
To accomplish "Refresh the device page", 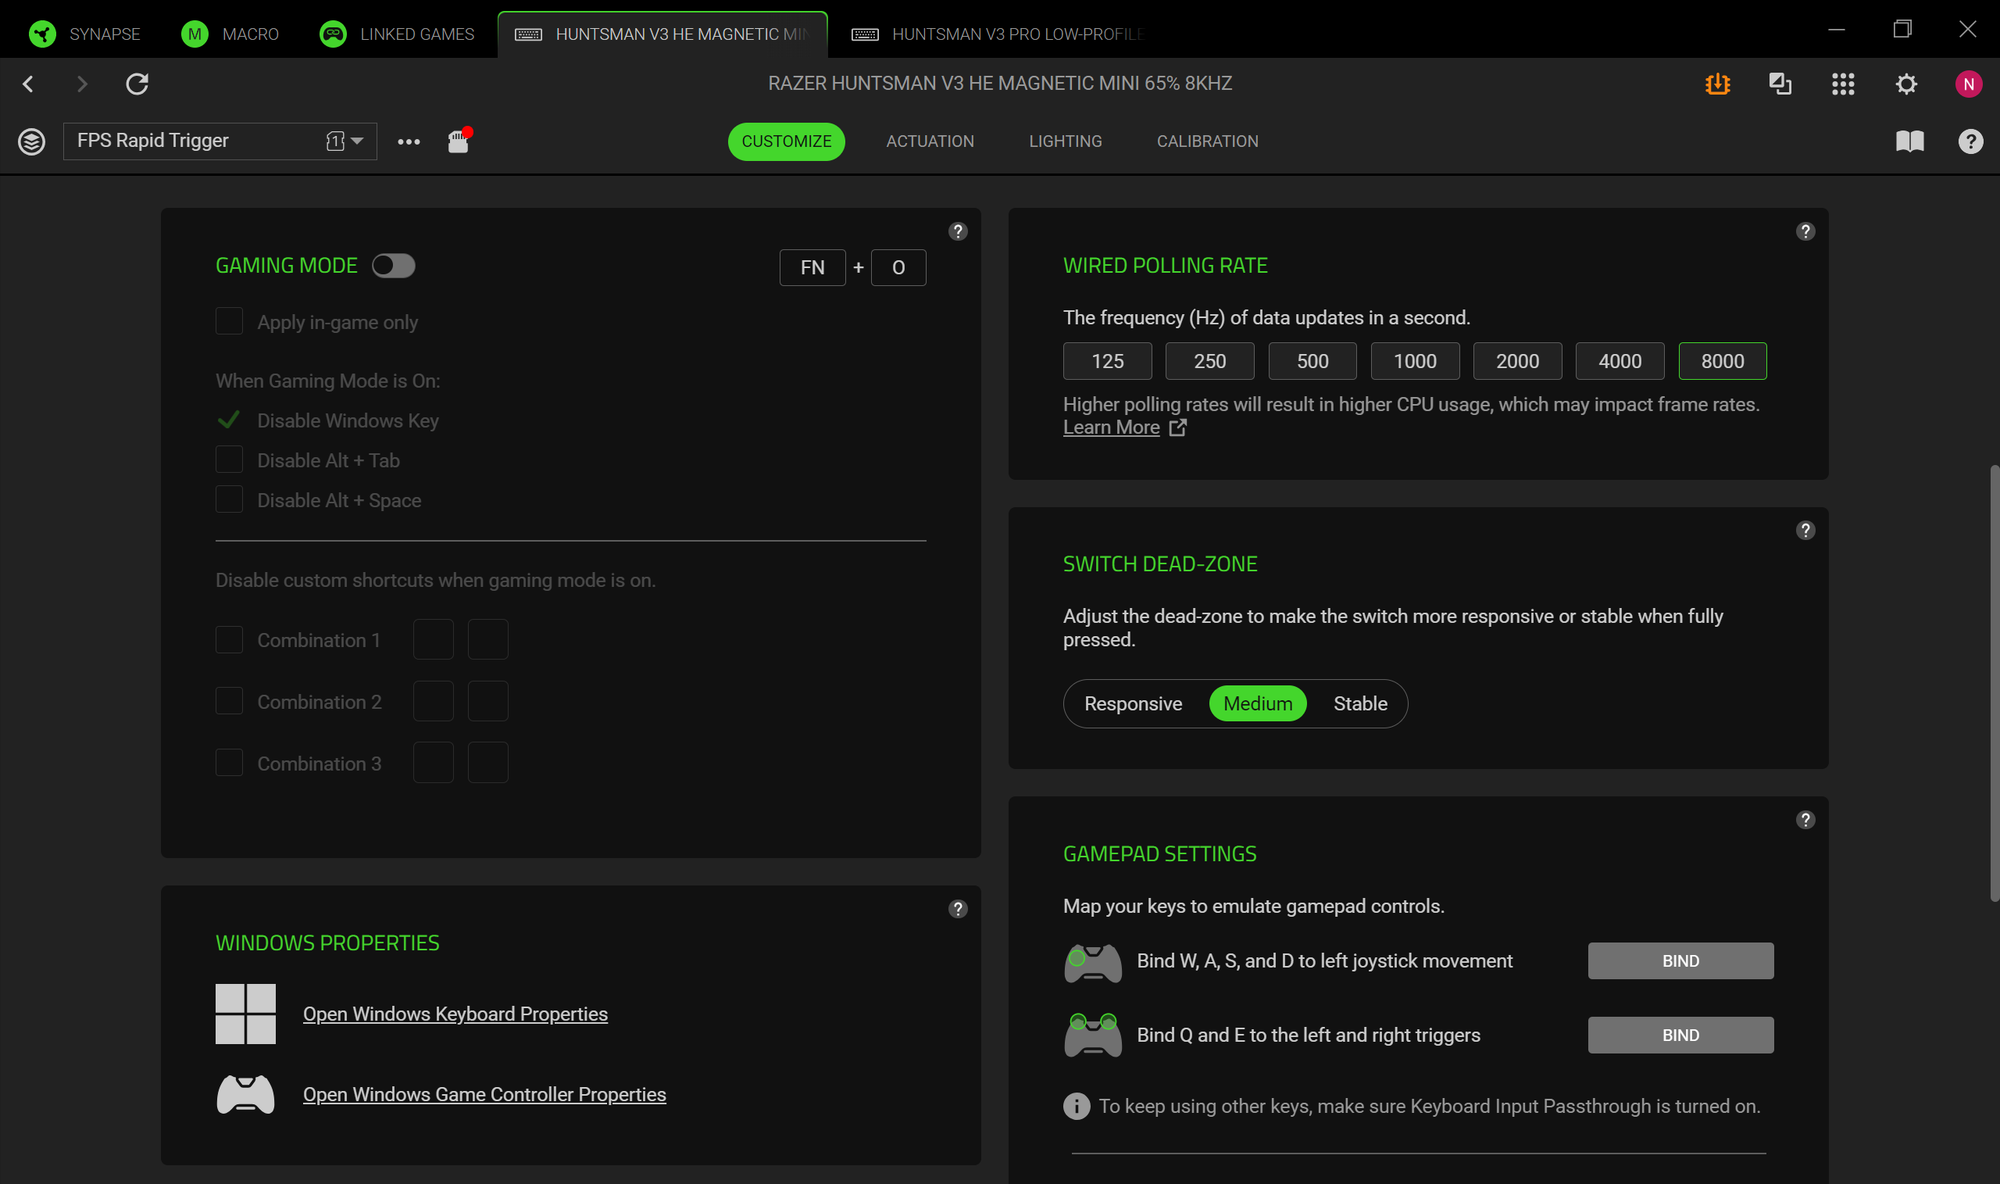I will pyautogui.click(x=137, y=84).
